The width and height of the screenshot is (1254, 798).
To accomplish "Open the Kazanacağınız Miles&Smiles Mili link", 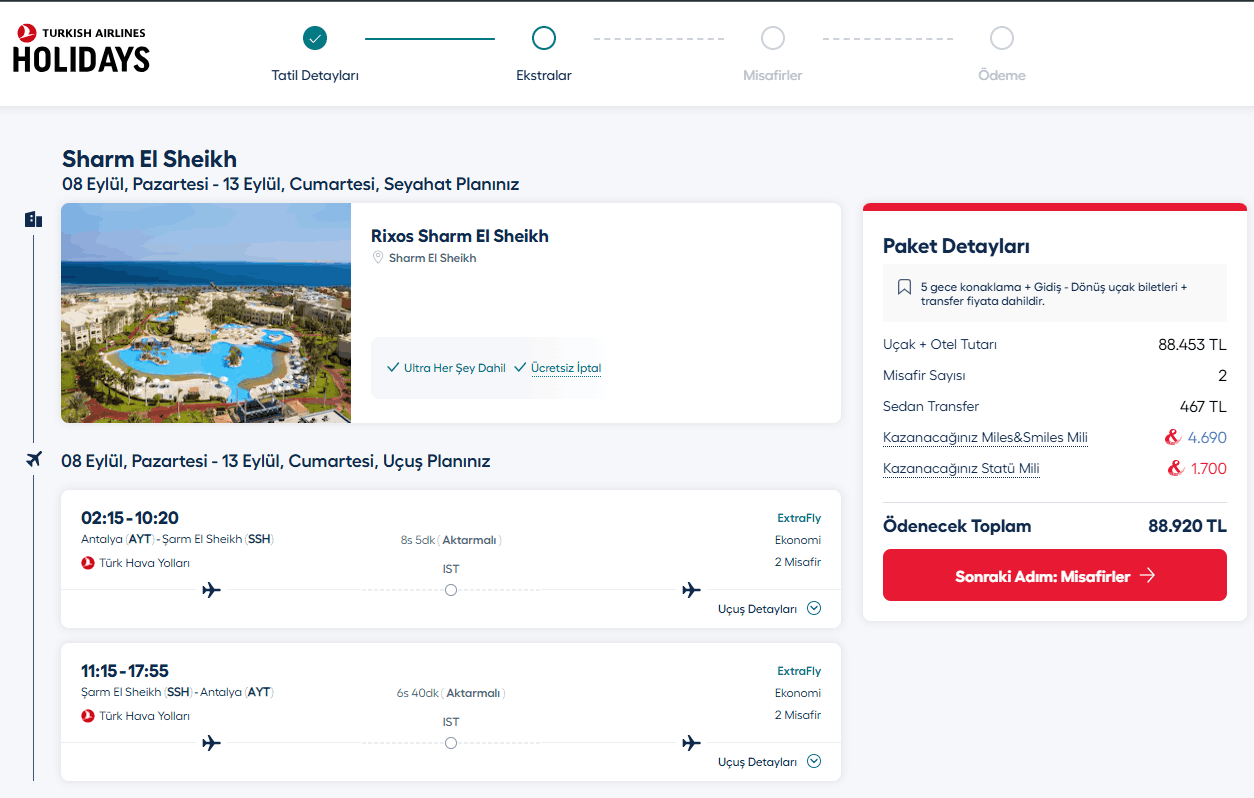I will 985,438.
